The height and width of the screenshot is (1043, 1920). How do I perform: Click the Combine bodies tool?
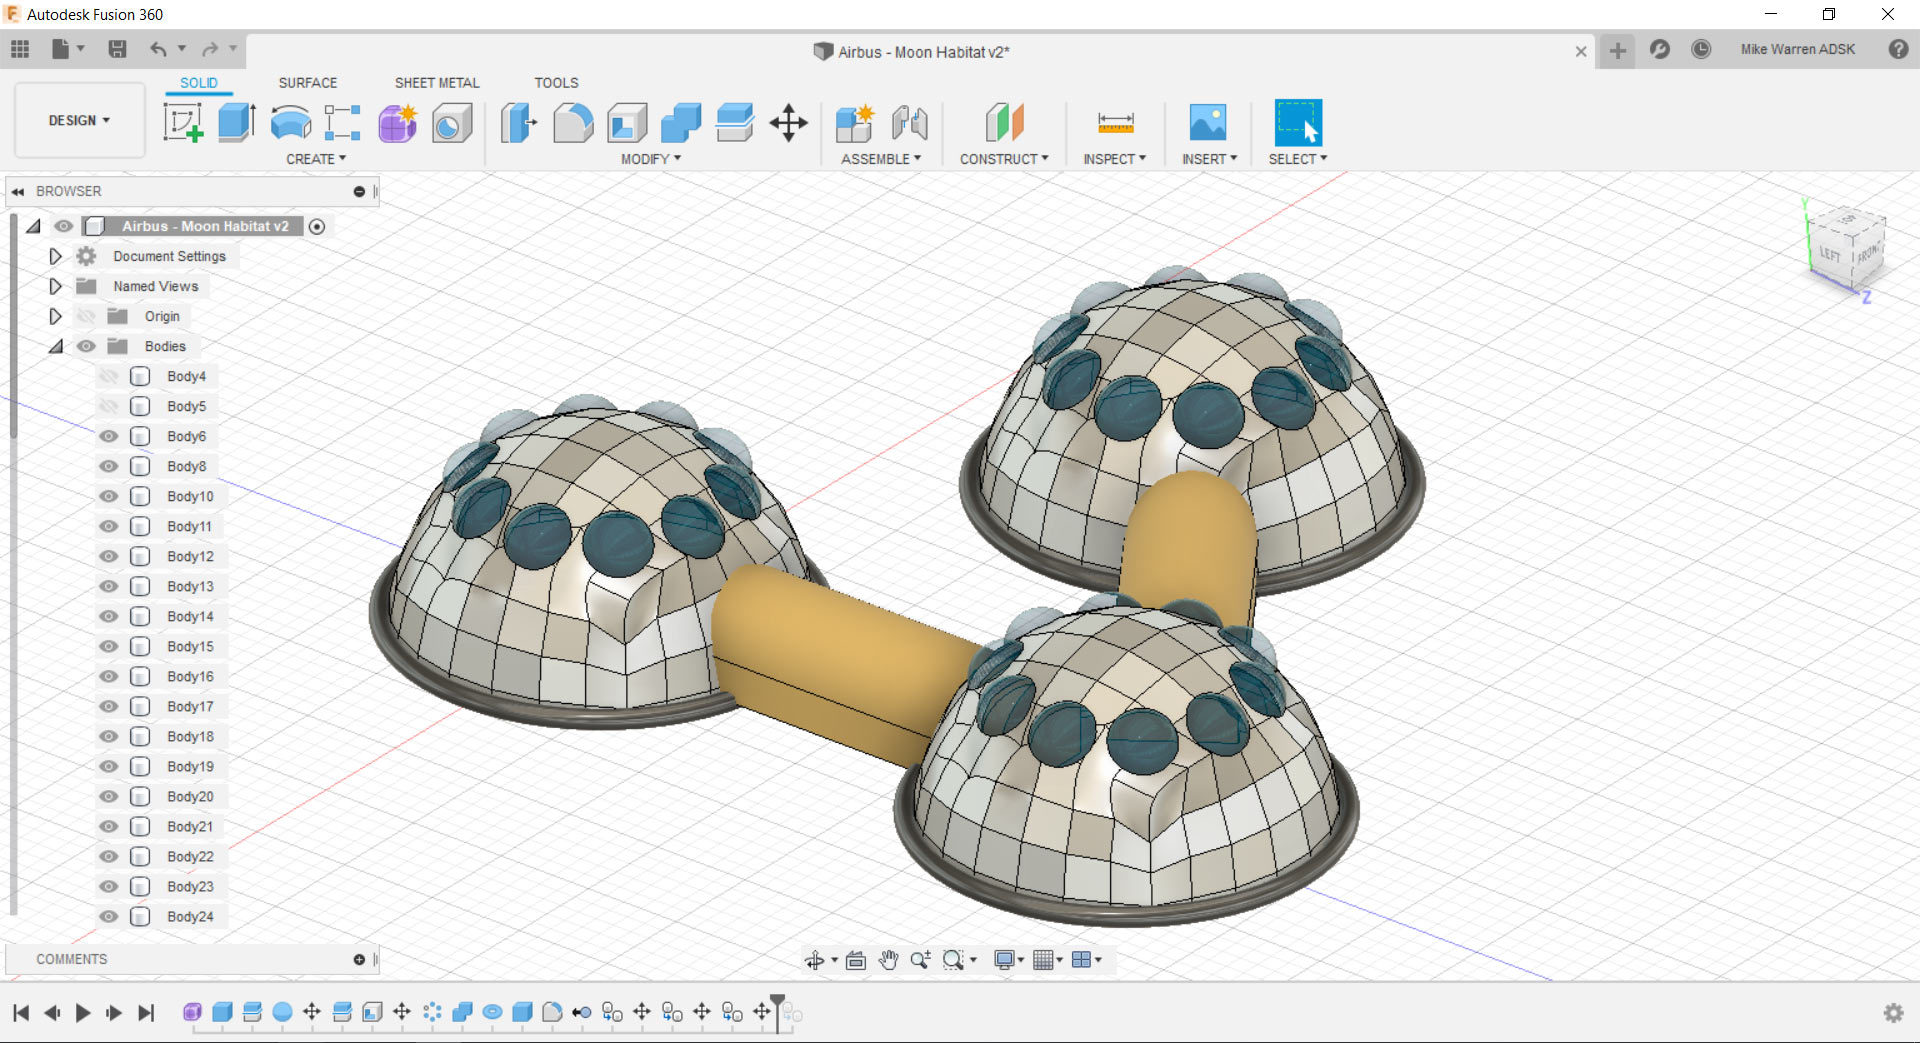coord(681,123)
